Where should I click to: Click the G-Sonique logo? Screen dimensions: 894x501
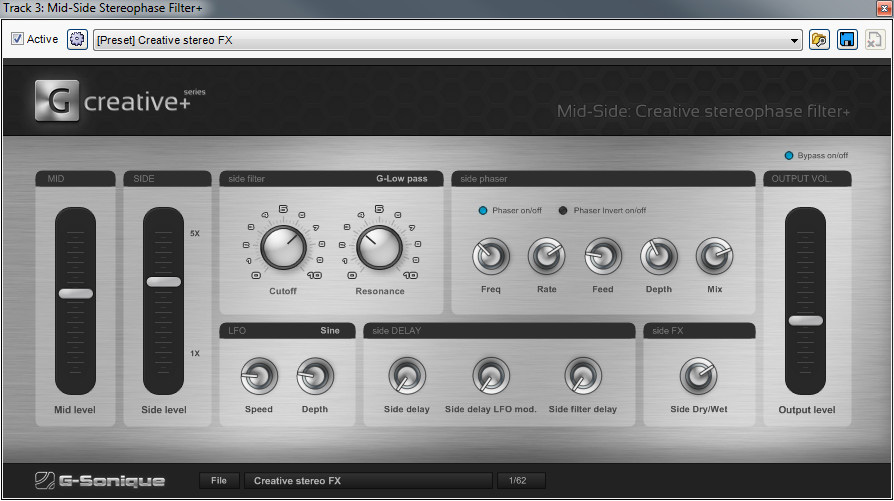point(100,480)
